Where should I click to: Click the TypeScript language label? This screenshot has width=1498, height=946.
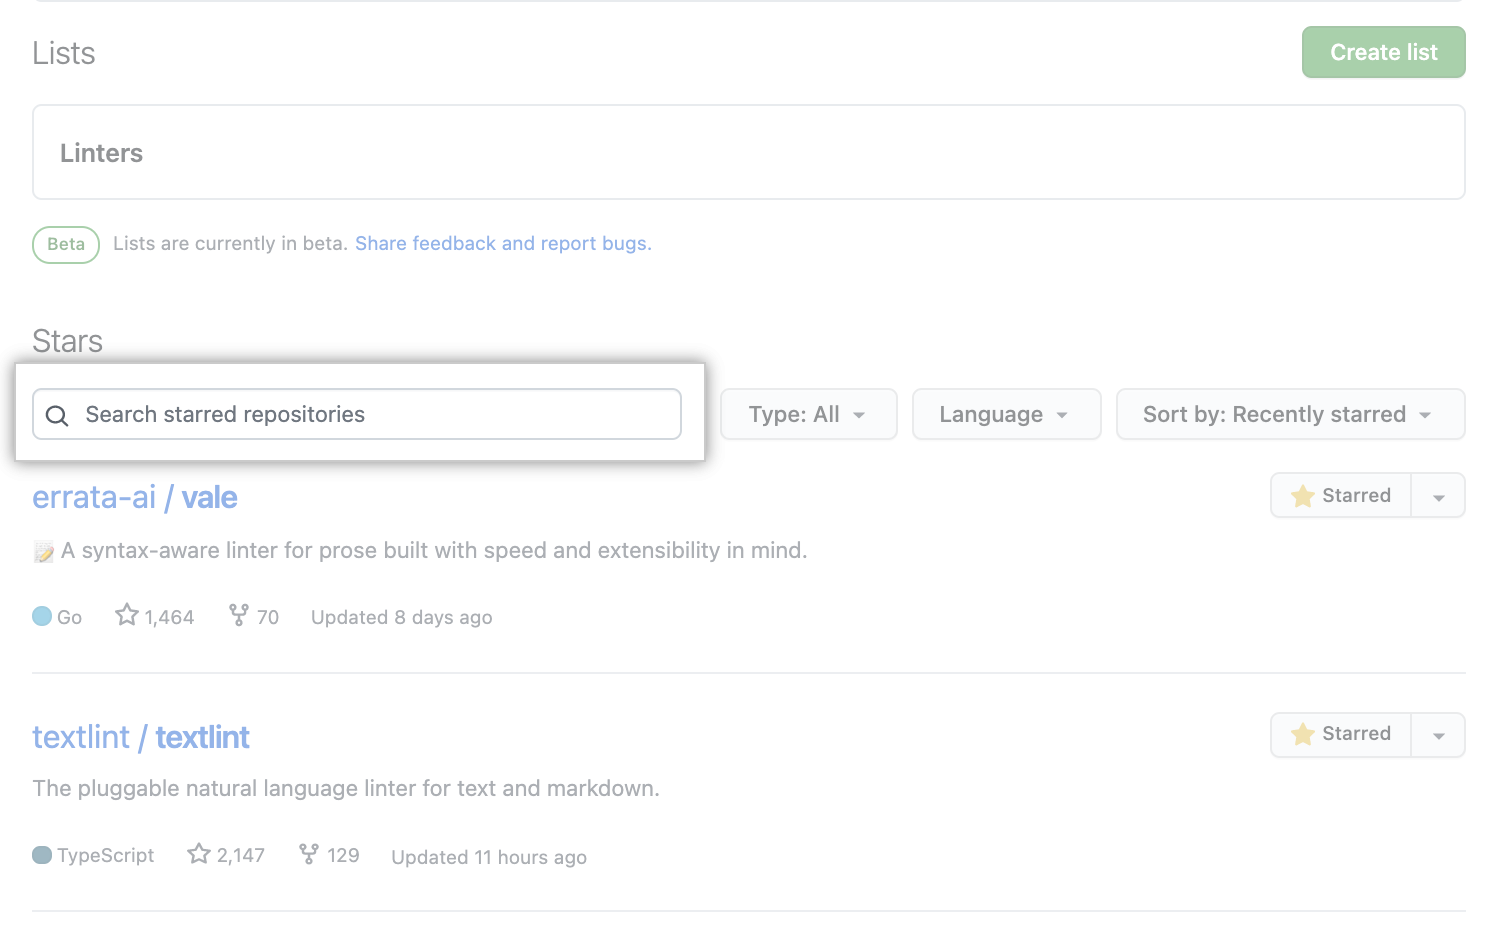pos(106,855)
